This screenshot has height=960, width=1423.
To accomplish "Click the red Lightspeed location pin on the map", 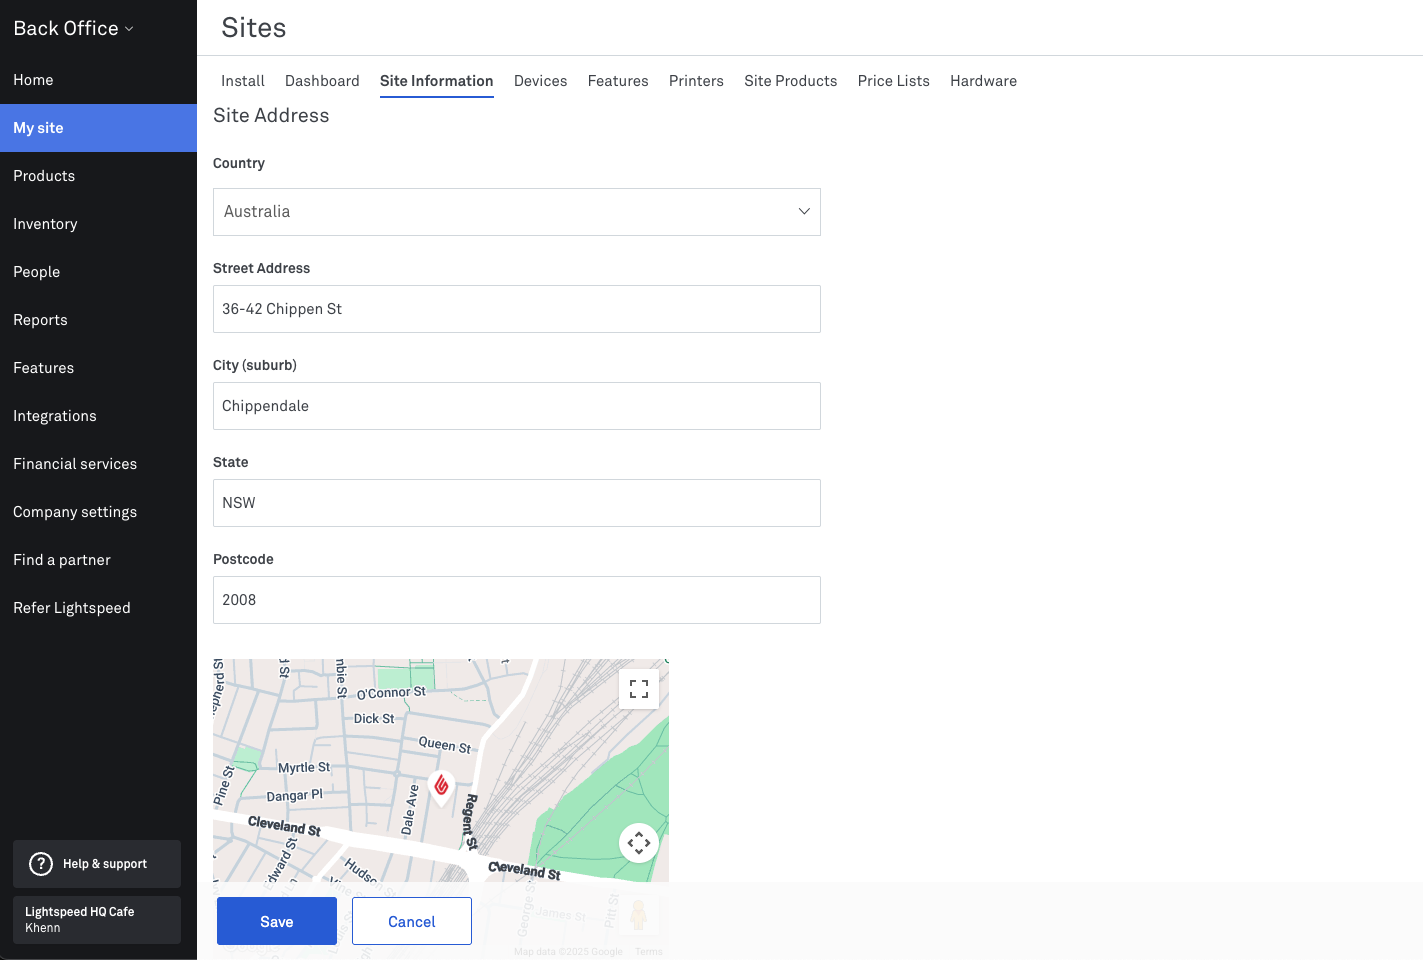I will [x=441, y=788].
